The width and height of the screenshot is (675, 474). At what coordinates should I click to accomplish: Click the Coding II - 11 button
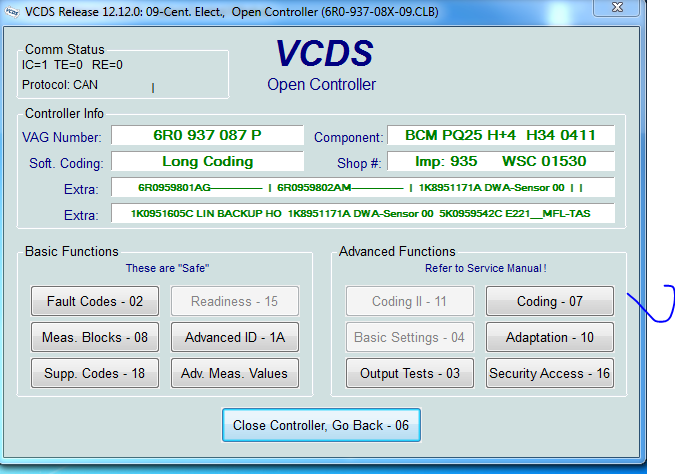coord(409,301)
